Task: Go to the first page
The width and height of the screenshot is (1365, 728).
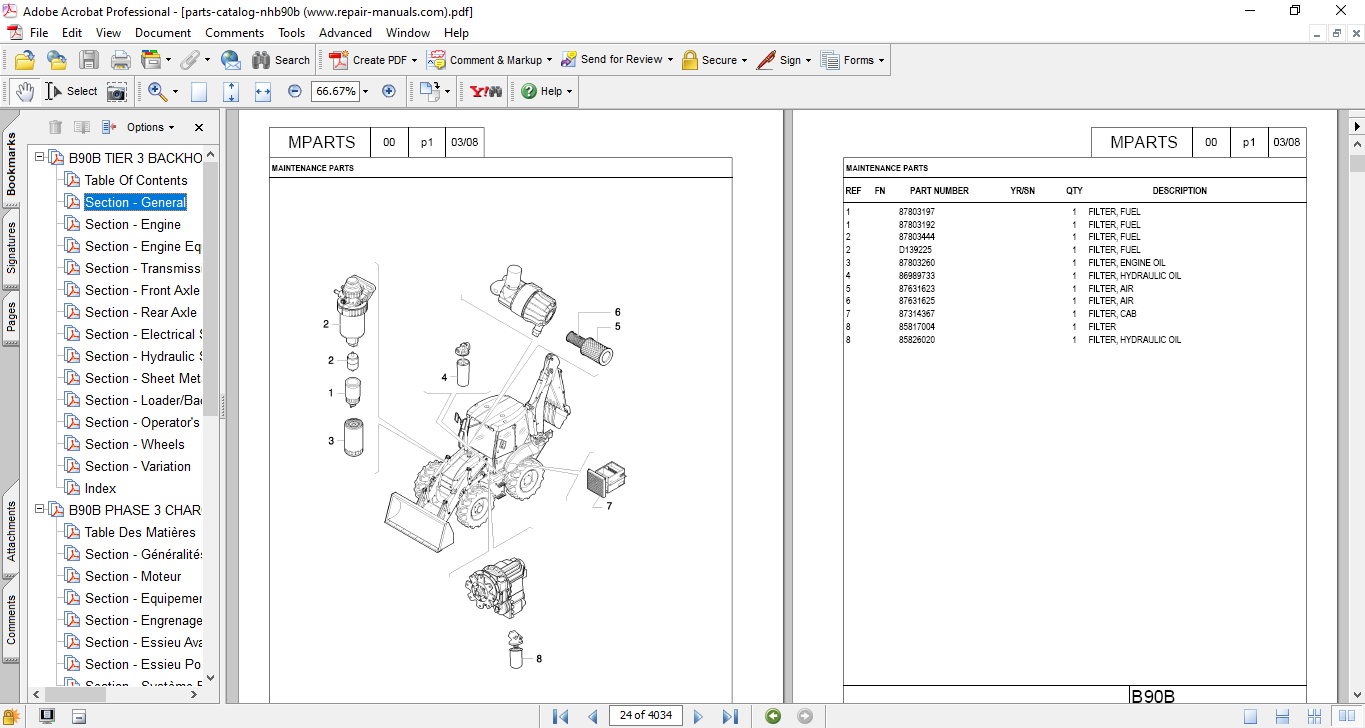Action: pyautogui.click(x=560, y=716)
